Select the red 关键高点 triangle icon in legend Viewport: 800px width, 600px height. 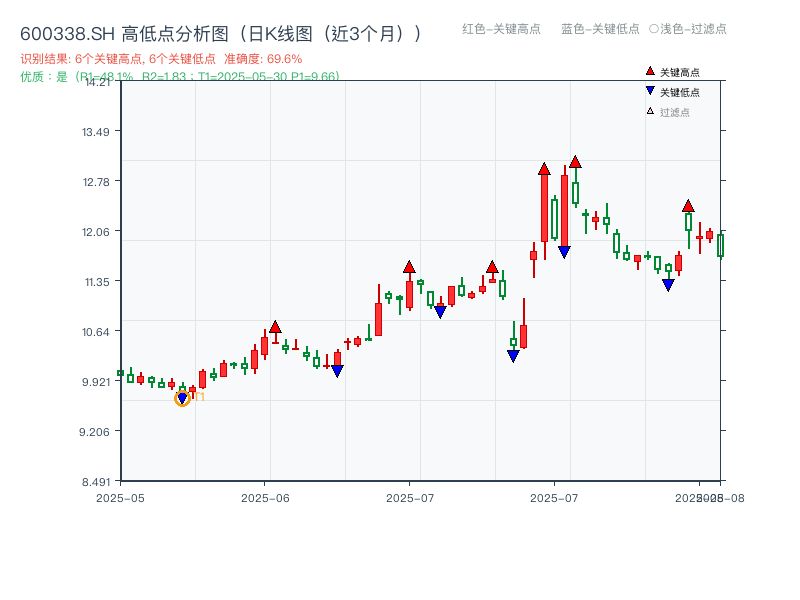click(x=648, y=71)
